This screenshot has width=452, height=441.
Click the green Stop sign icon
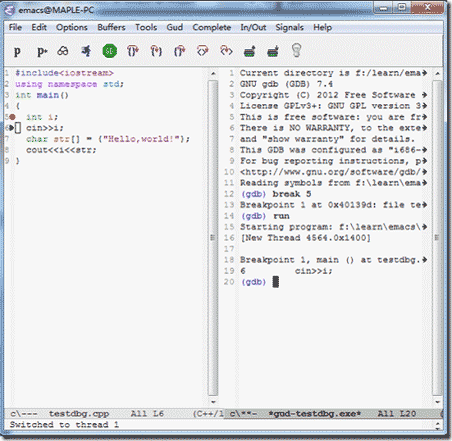110,51
